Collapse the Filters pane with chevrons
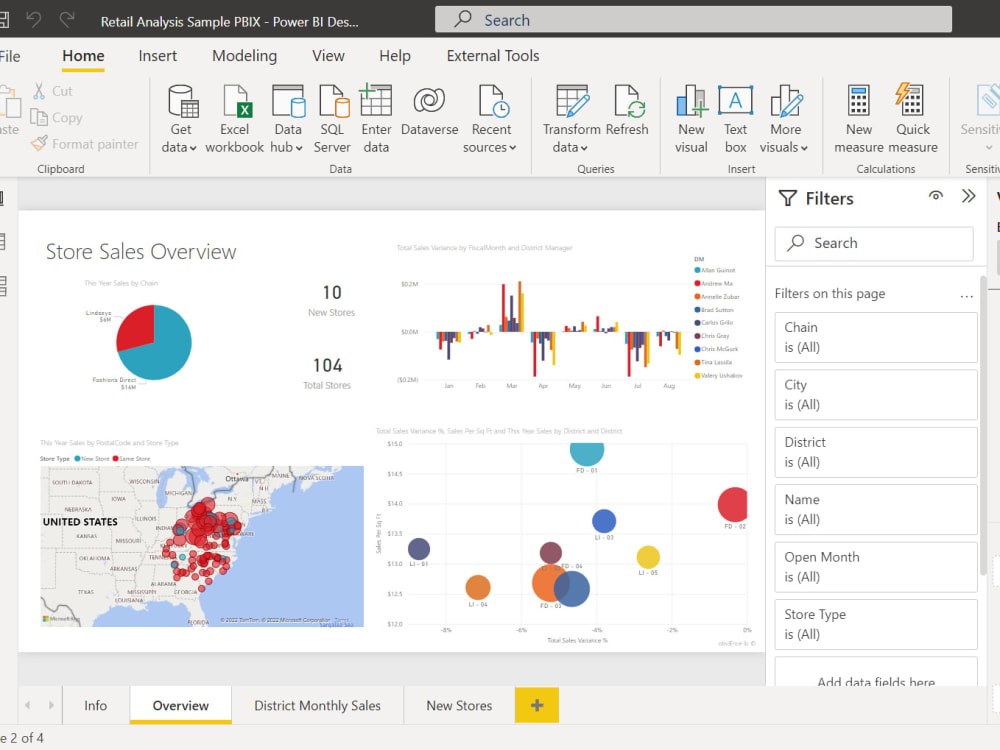This screenshot has width=1000, height=750. point(968,196)
